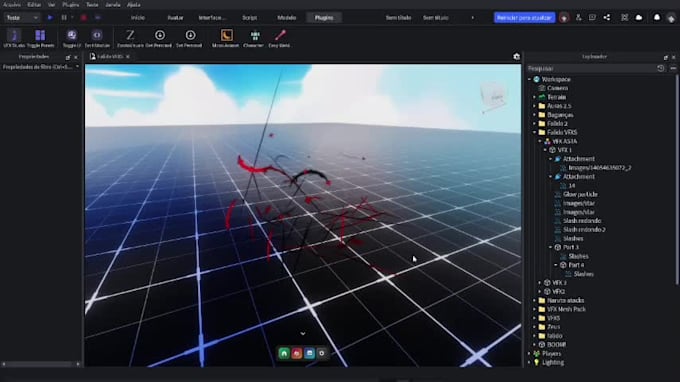Click the first Set Personal download icon
Screen dimensions: 680x382
point(160,35)
